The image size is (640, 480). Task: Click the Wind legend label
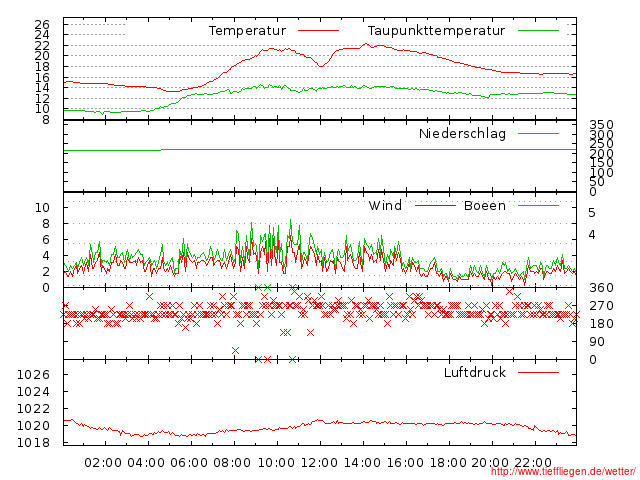coord(385,205)
